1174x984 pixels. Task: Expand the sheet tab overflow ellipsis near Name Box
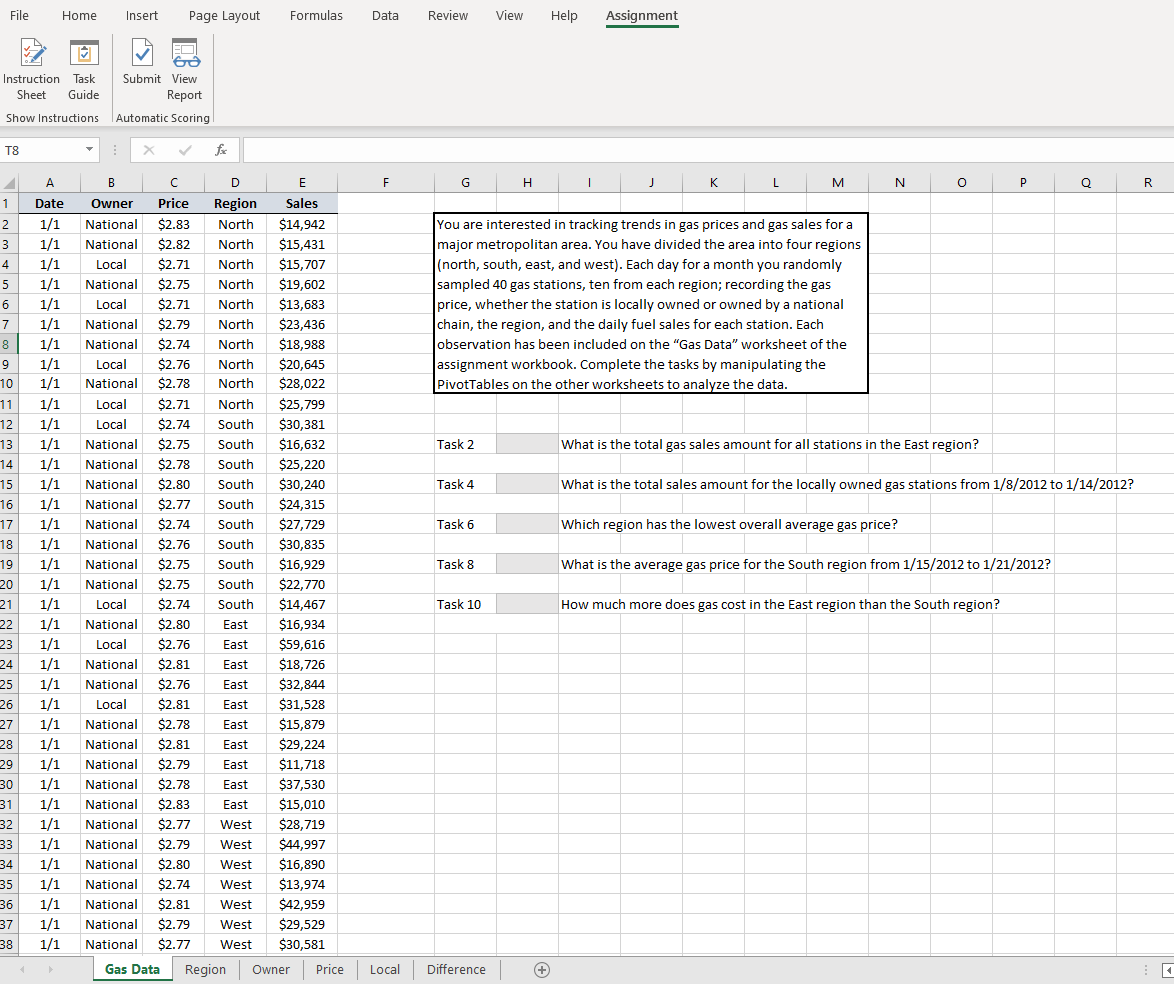click(x=115, y=148)
